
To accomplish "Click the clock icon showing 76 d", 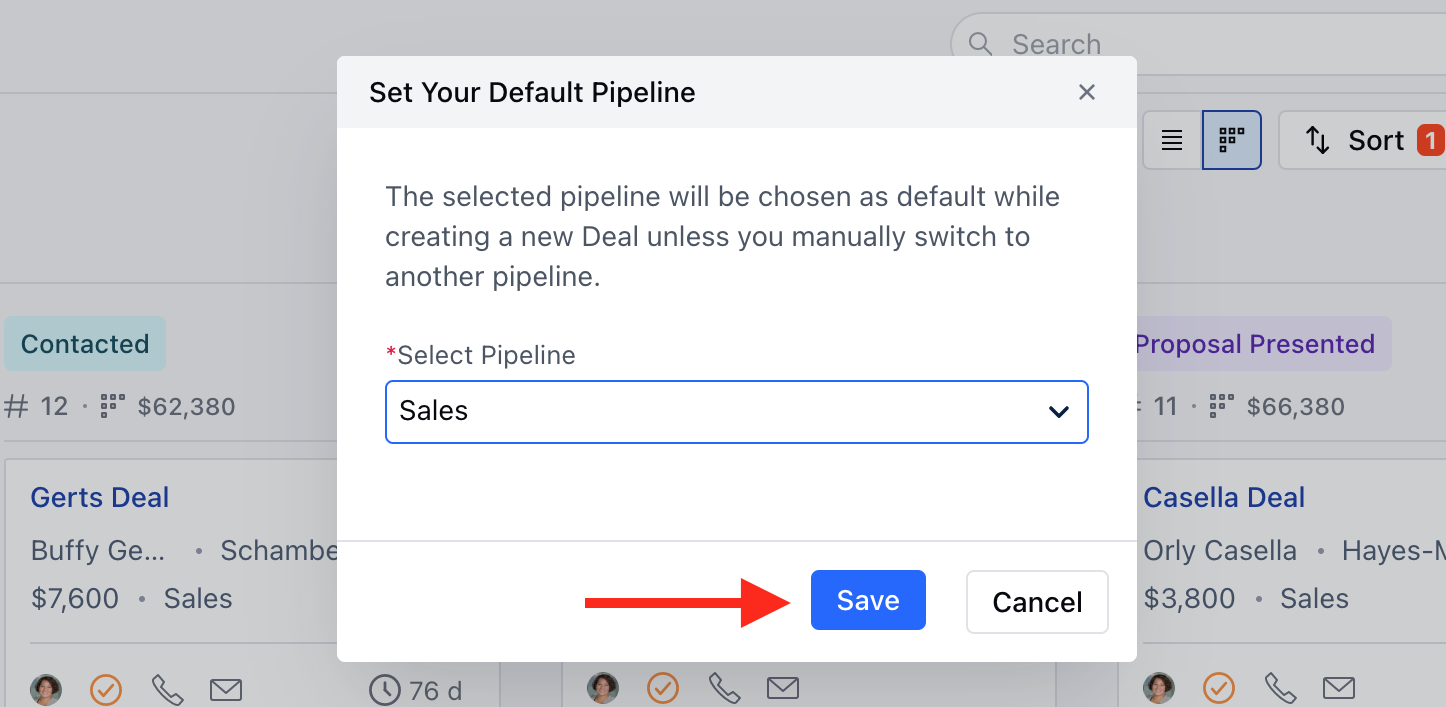I will click(385, 689).
